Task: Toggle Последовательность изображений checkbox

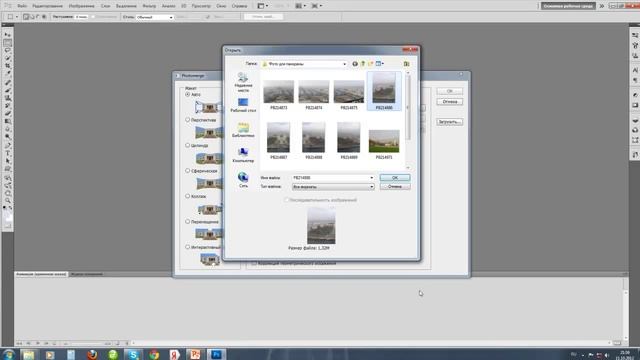Action: click(287, 200)
